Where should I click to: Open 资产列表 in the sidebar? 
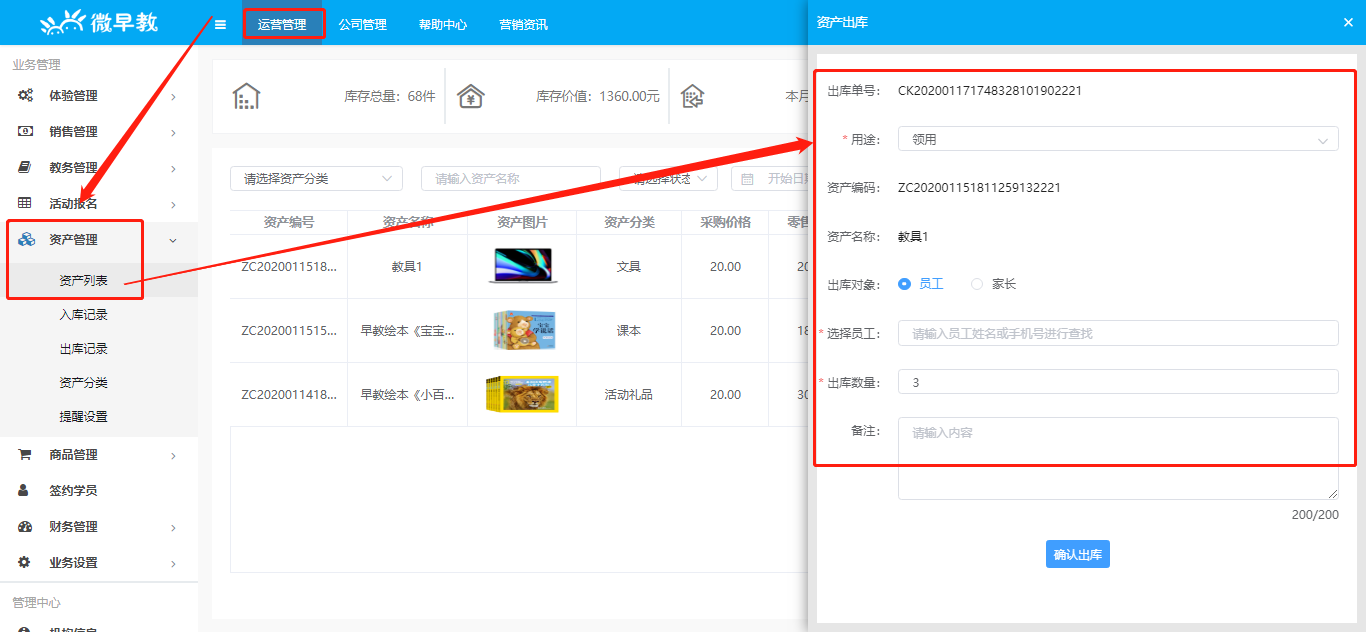[84, 281]
